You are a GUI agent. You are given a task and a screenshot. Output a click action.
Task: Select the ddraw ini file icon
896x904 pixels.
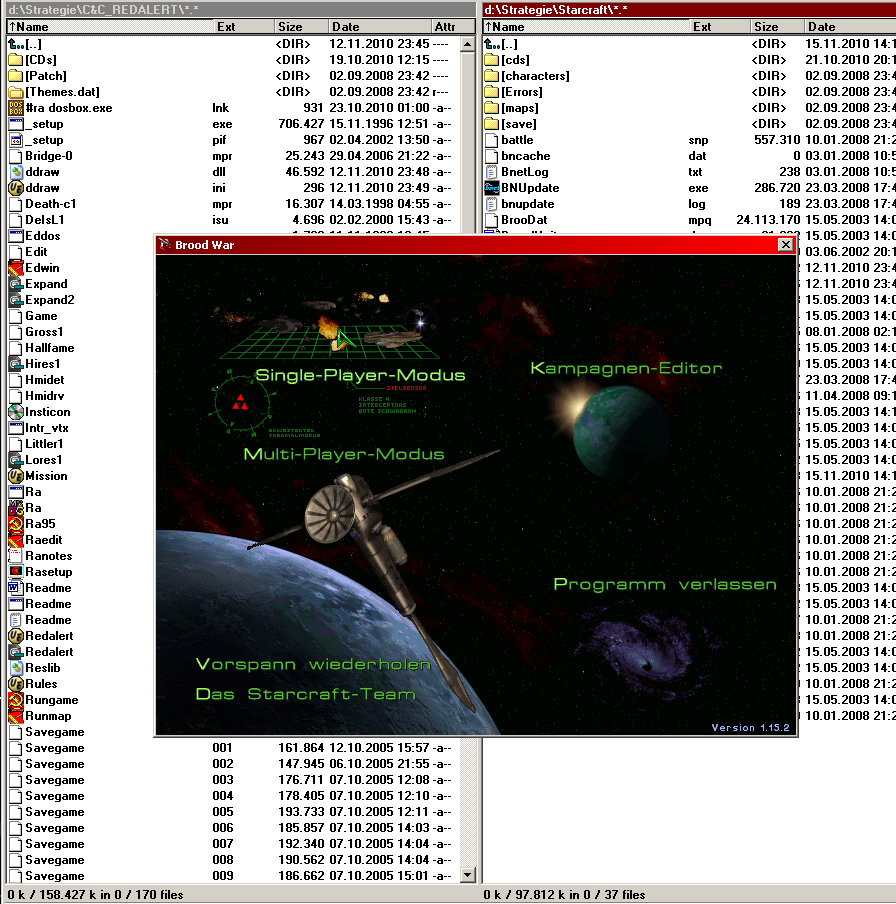(16, 188)
